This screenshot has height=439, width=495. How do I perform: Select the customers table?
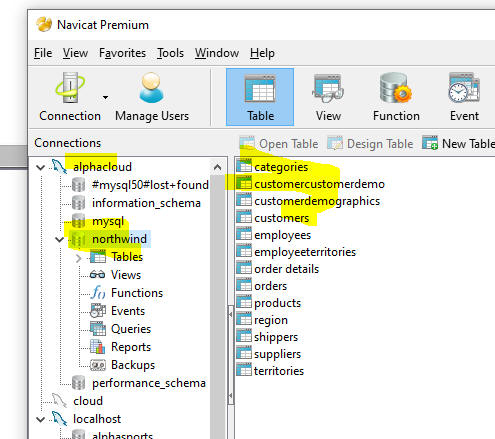coord(281,218)
